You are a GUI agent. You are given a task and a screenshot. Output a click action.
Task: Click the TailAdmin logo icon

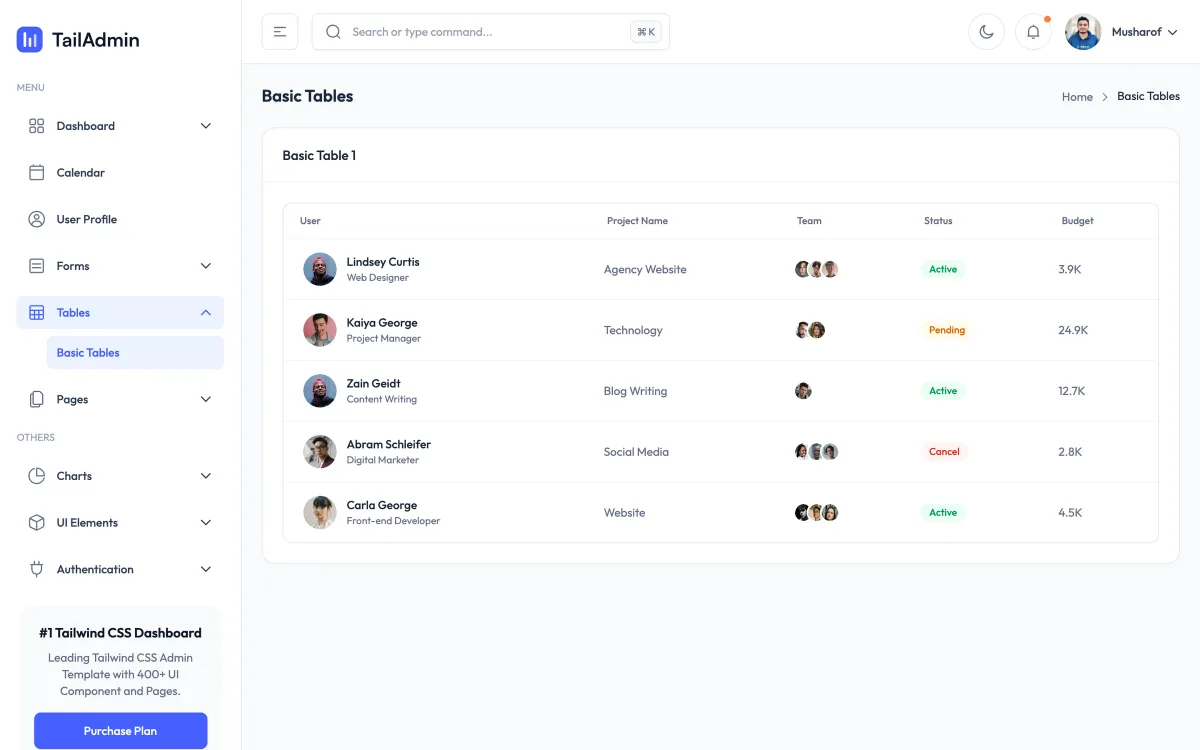pyautogui.click(x=30, y=40)
